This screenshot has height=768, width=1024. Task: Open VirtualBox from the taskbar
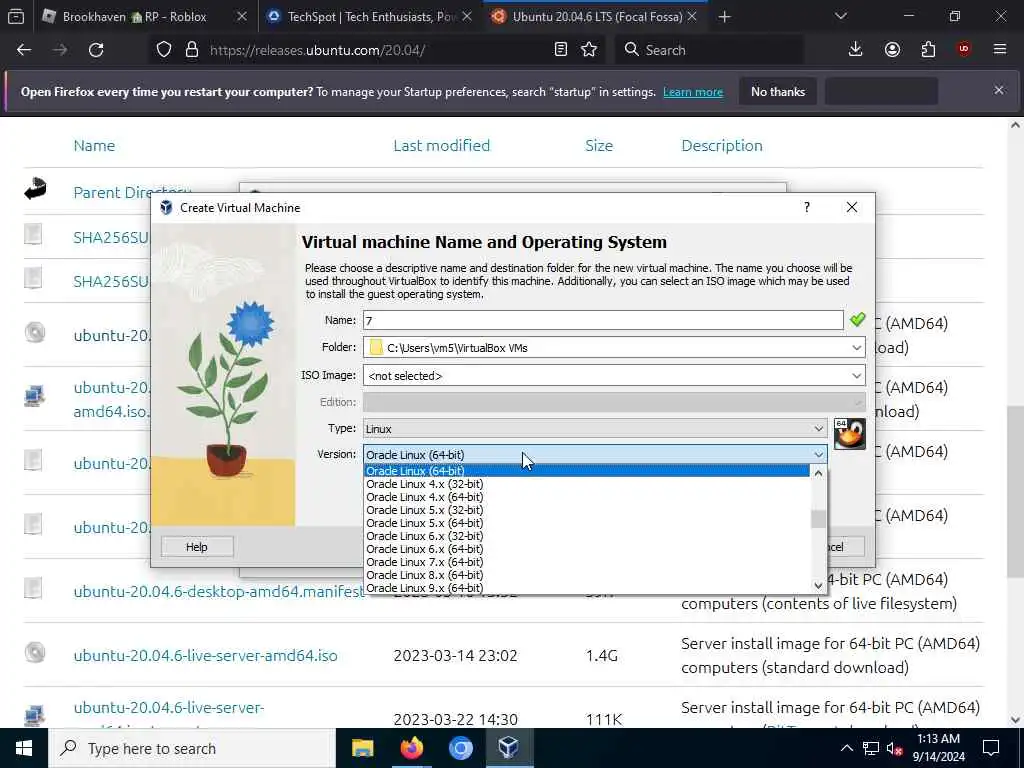pos(509,748)
